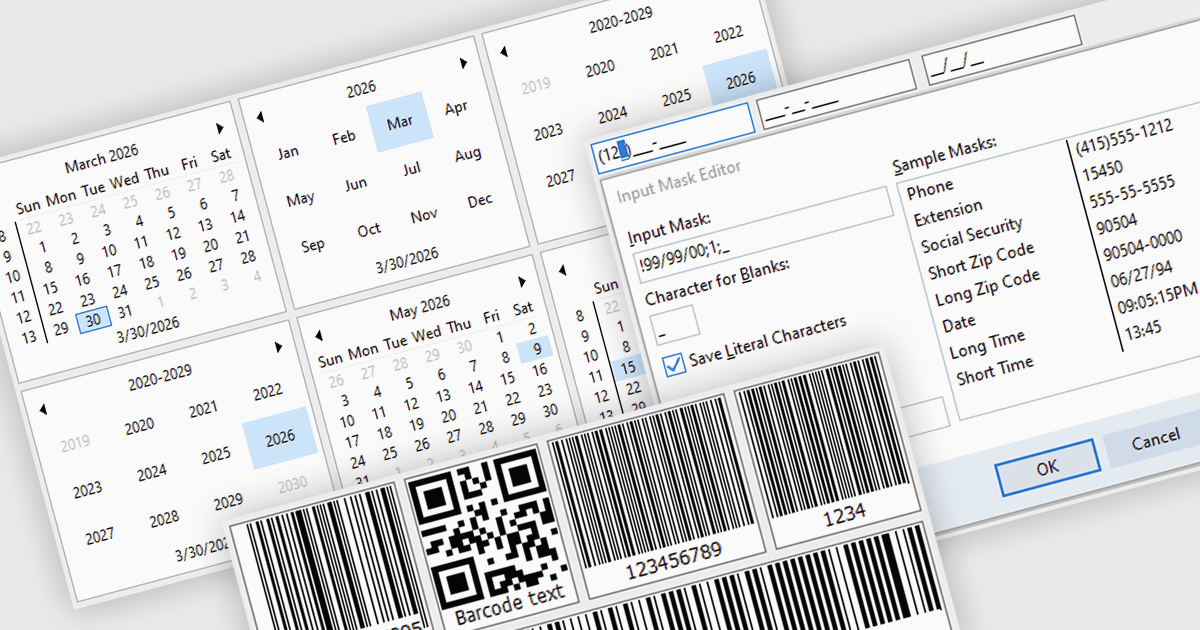The height and width of the screenshot is (630, 1200).
Task: Click previous arrow of partly hidden calendar behind dialog
Action: point(562,270)
